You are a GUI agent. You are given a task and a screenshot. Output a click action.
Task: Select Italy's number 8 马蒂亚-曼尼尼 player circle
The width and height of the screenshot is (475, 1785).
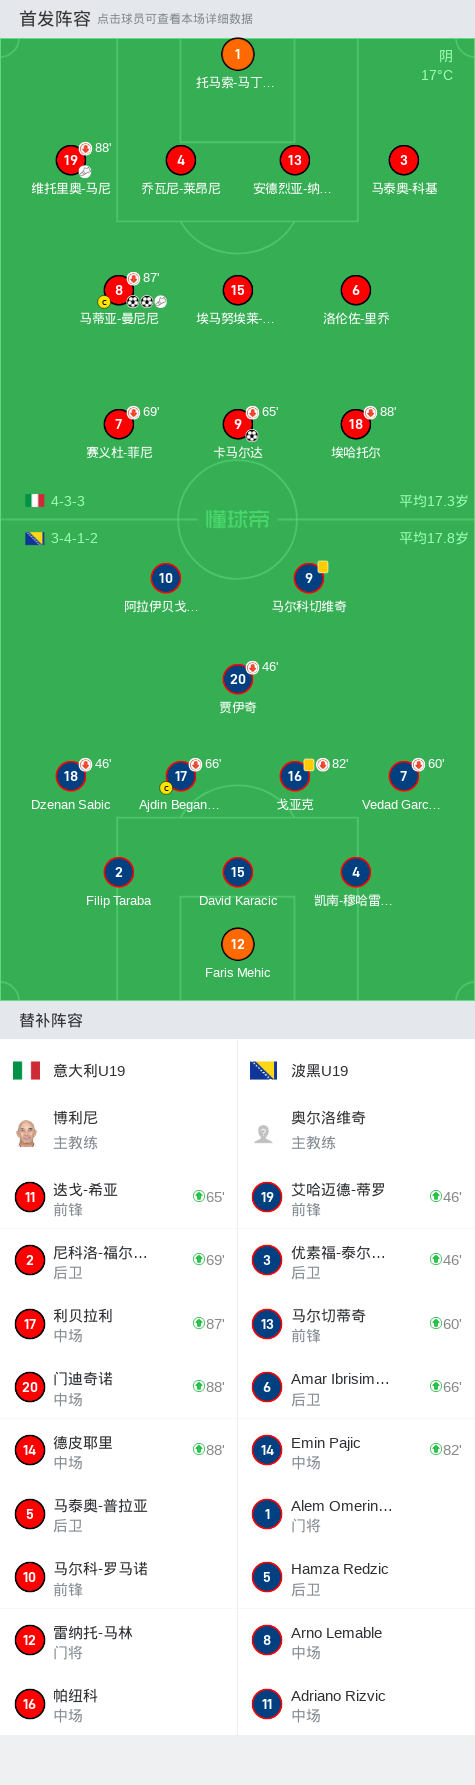pos(119,290)
